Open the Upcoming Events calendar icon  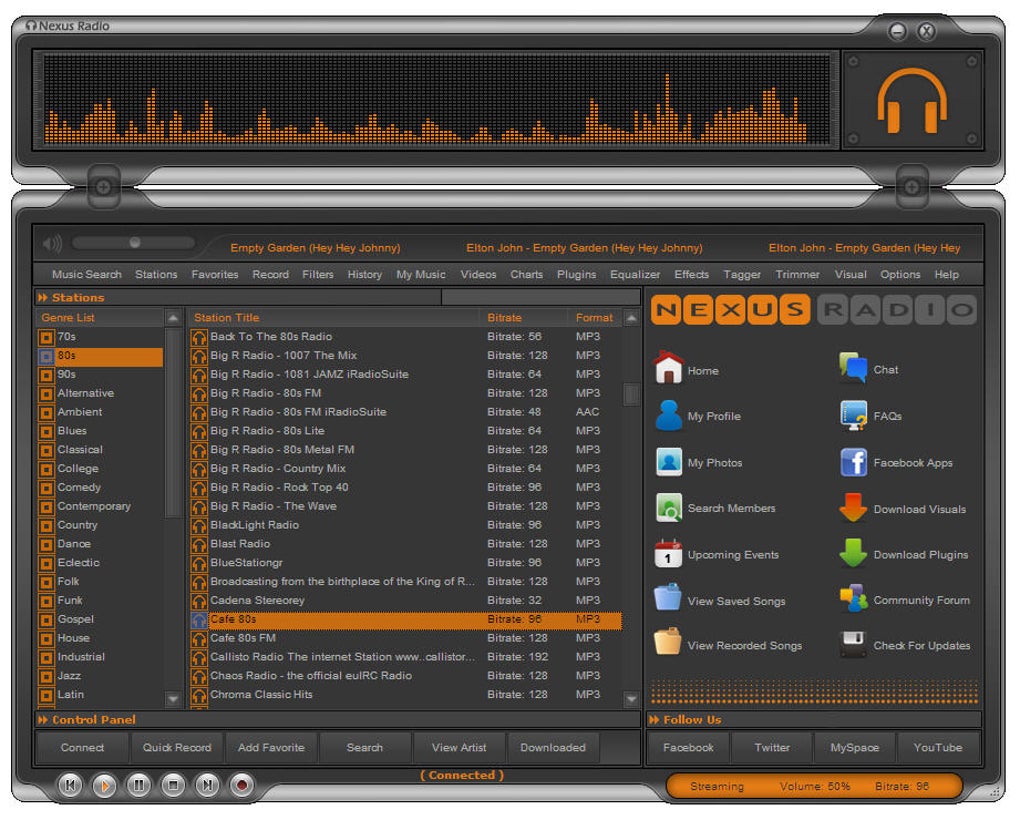tap(668, 554)
